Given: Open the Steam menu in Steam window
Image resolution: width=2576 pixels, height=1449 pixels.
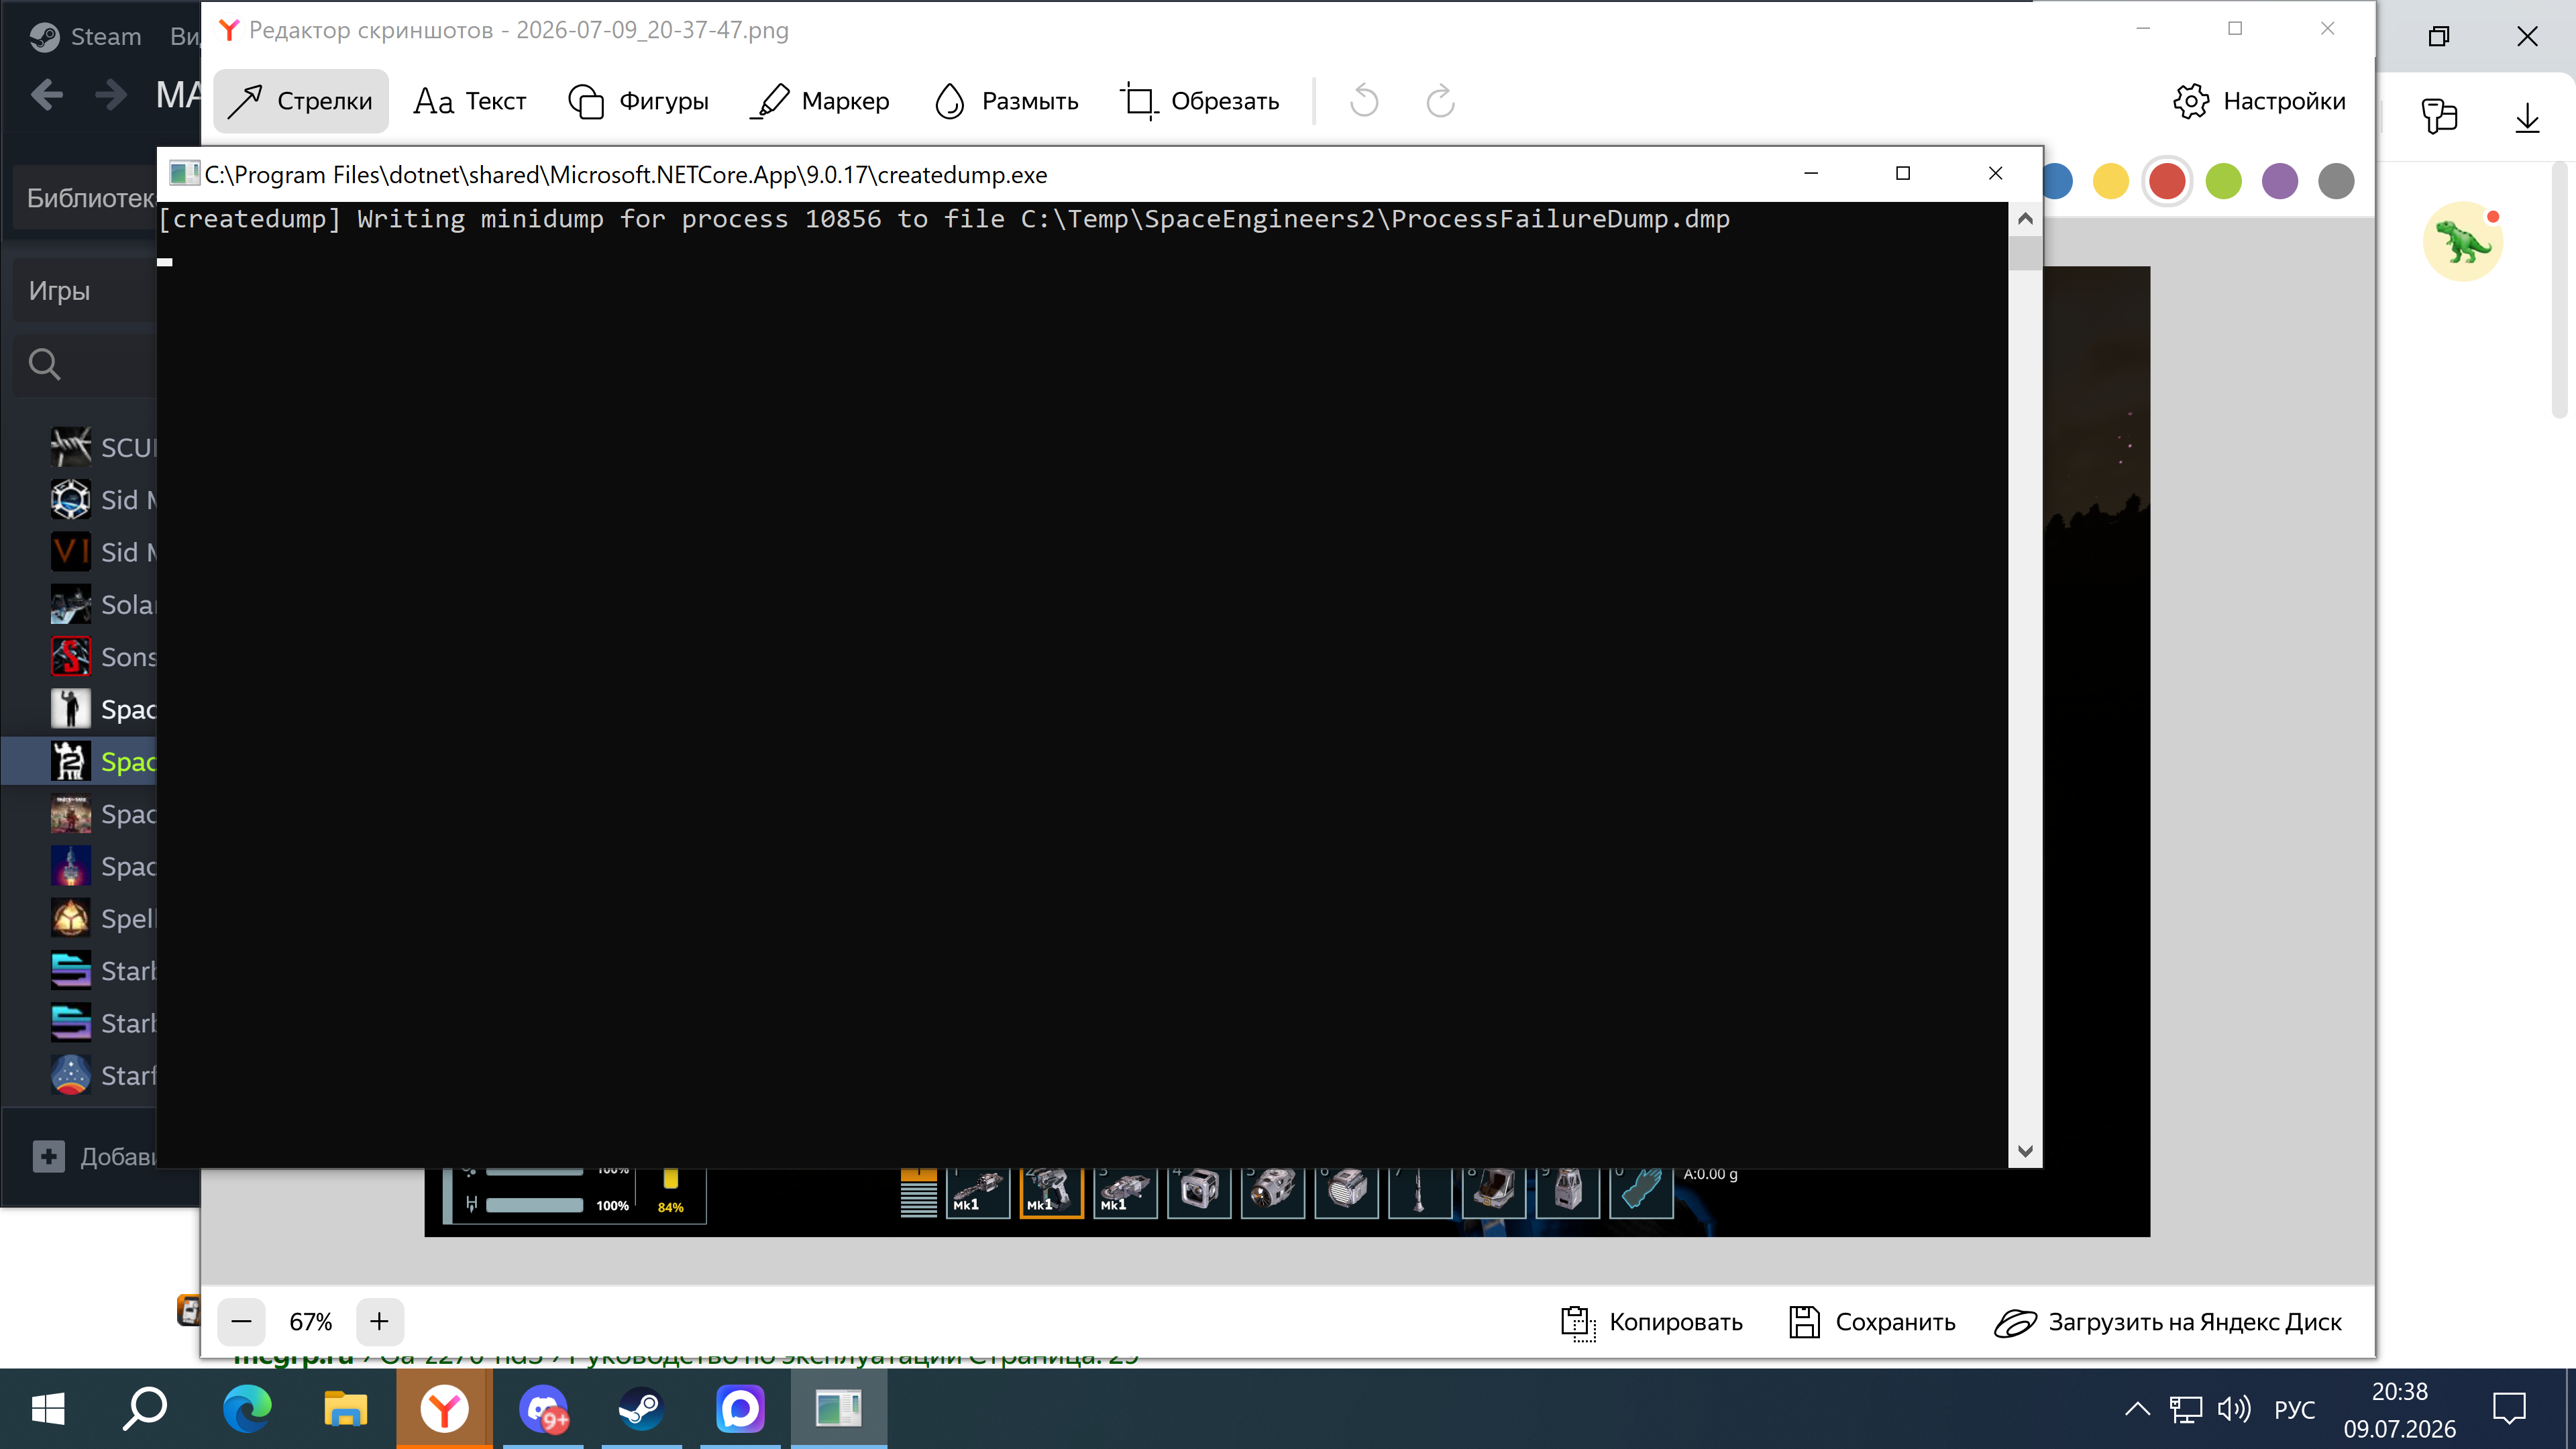Looking at the screenshot, I should click(86, 36).
